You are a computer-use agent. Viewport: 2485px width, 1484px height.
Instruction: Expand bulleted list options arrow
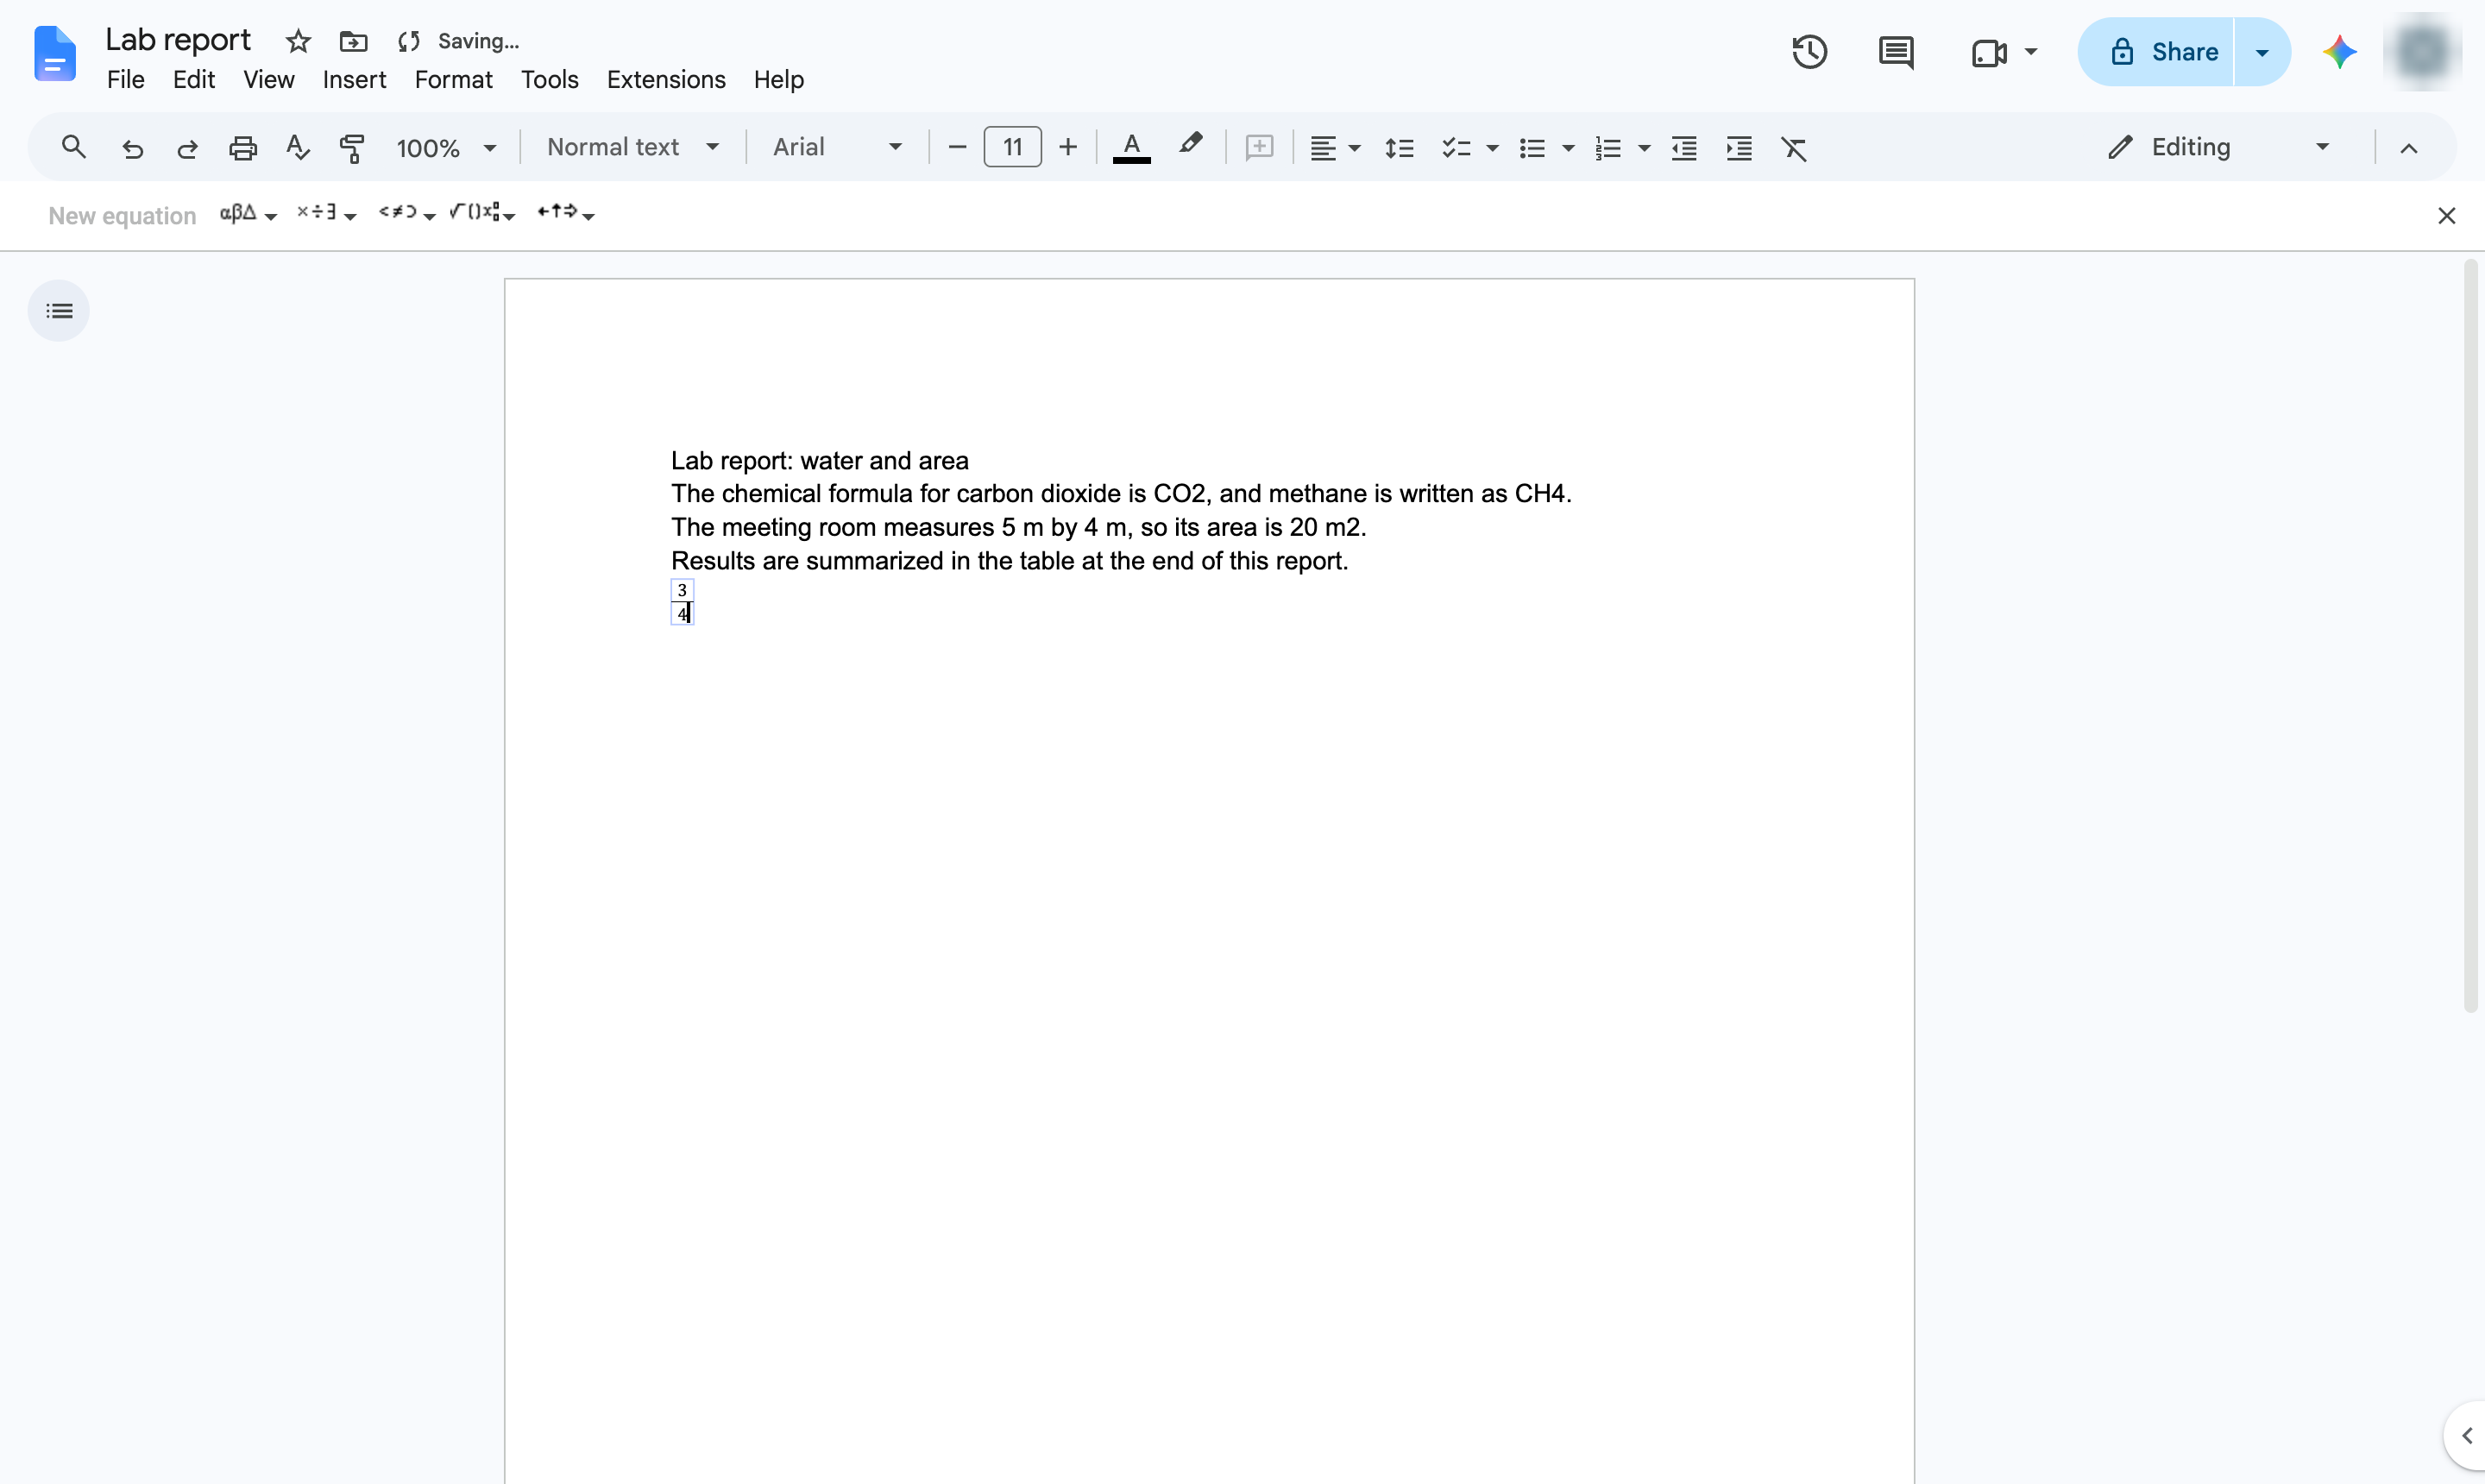click(x=1568, y=148)
